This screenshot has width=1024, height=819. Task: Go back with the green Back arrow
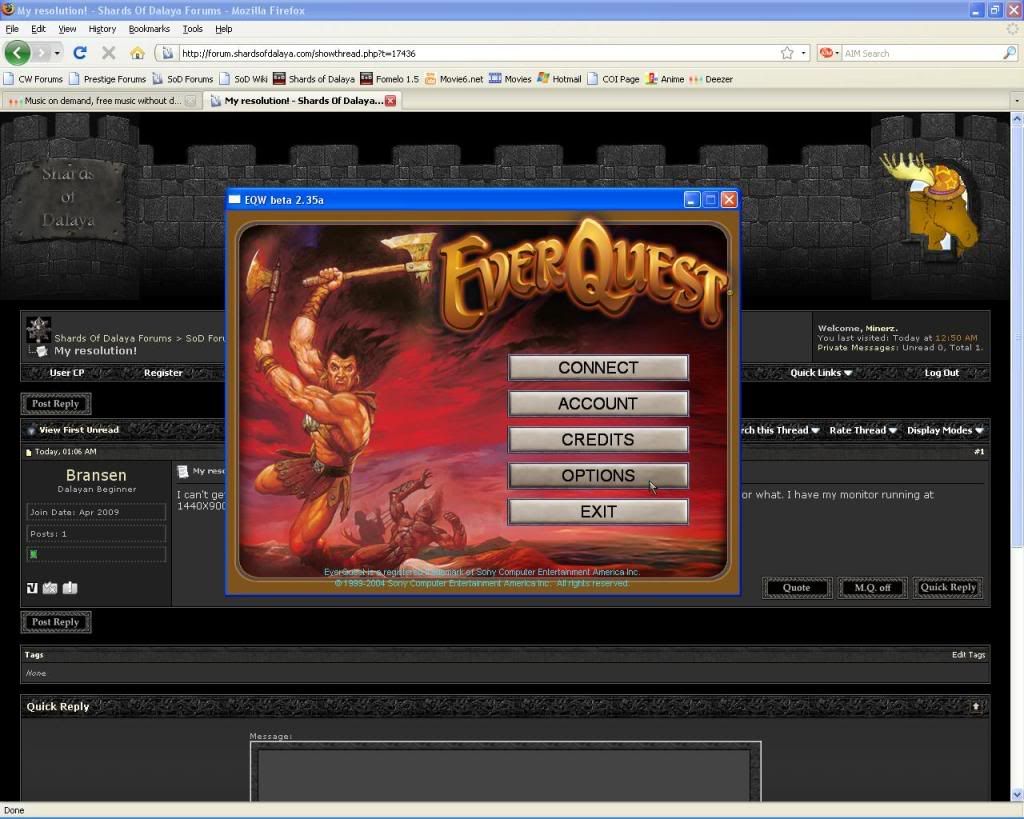click(x=18, y=53)
